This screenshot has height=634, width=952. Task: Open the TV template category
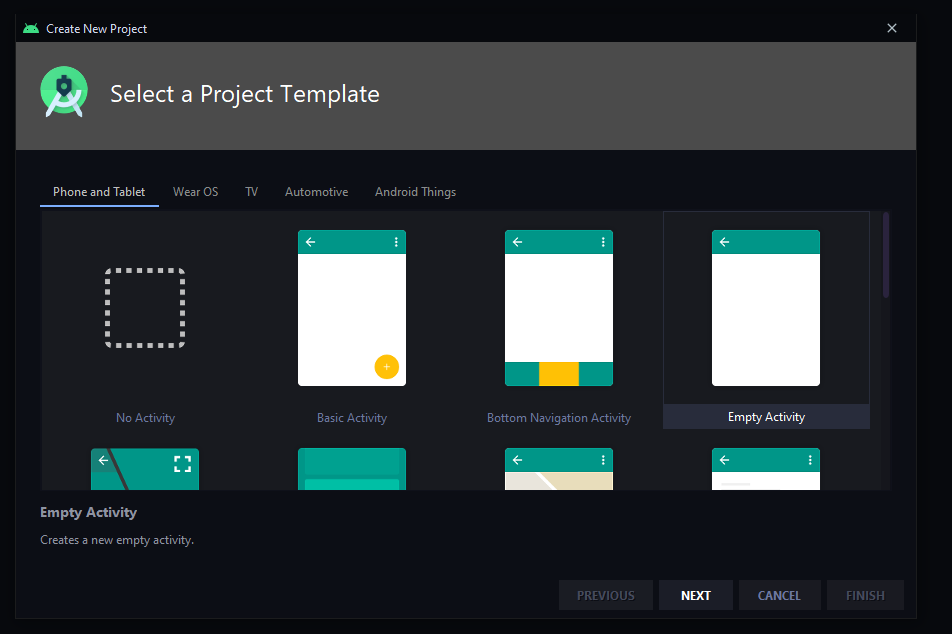point(251,191)
